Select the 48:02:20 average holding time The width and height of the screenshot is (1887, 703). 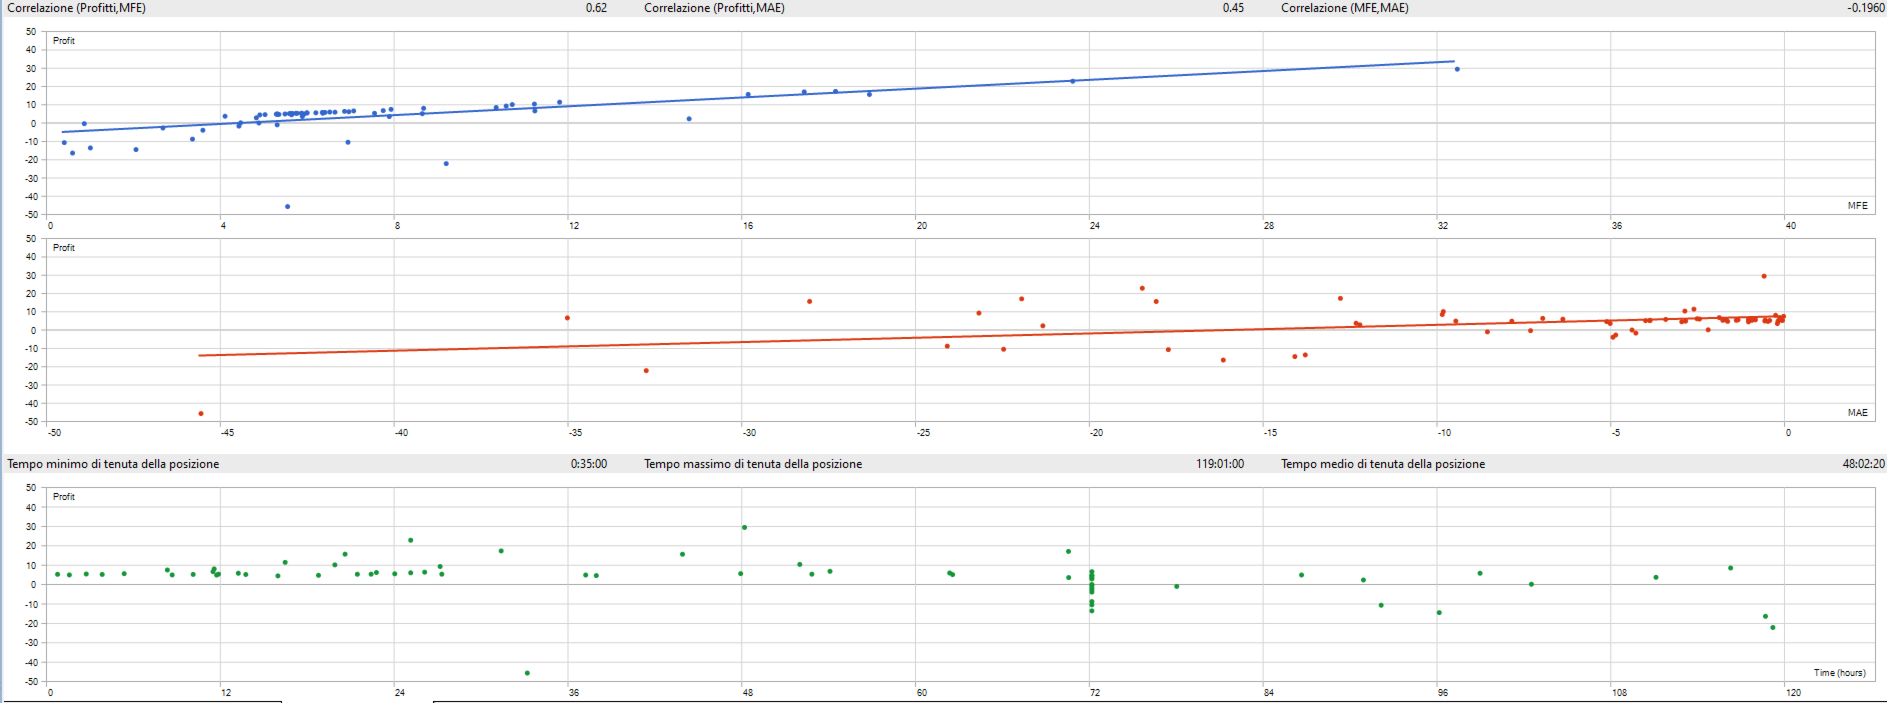pyautogui.click(x=1864, y=464)
